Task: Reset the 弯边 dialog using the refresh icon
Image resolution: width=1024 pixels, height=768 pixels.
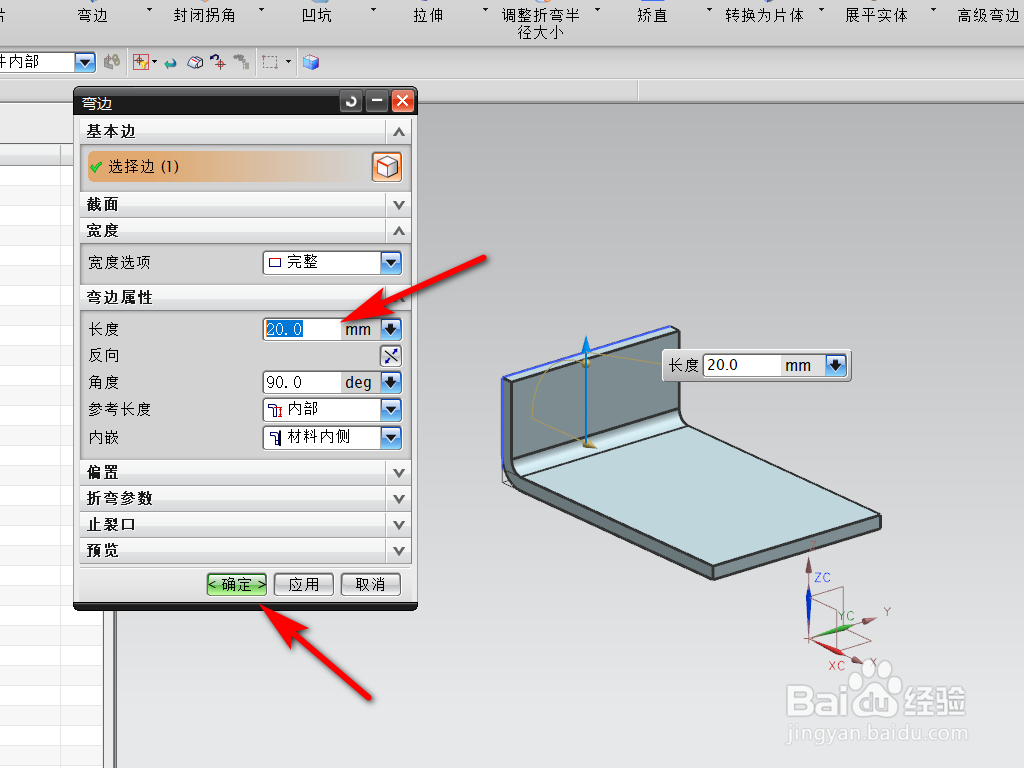Action: coord(351,102)
